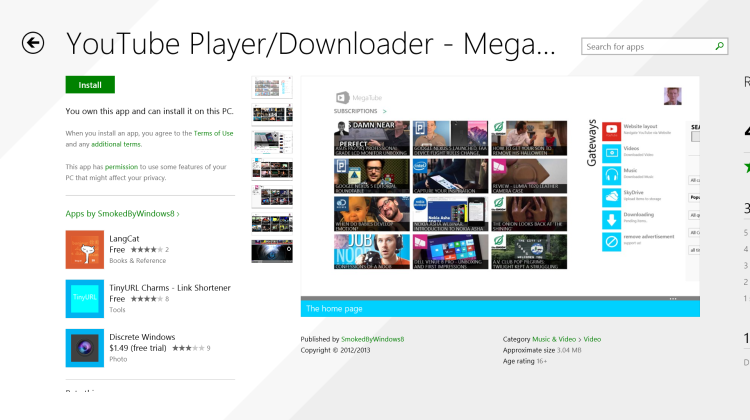Open the Music & Video category link
Viewport: 750px width, 420px height.
click(x=554, y=339)
